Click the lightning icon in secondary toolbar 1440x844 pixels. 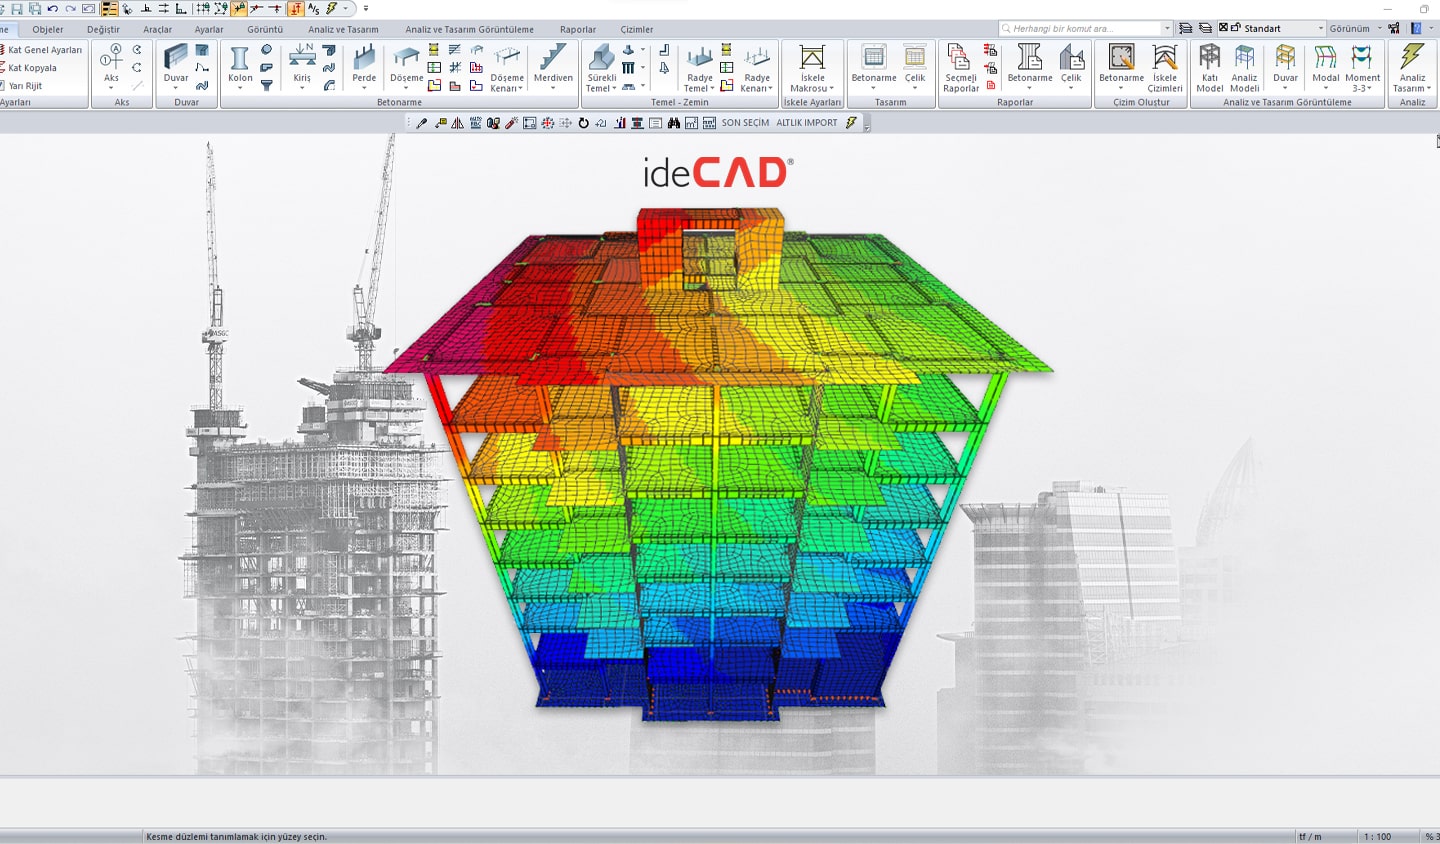[x=851, y=123]
